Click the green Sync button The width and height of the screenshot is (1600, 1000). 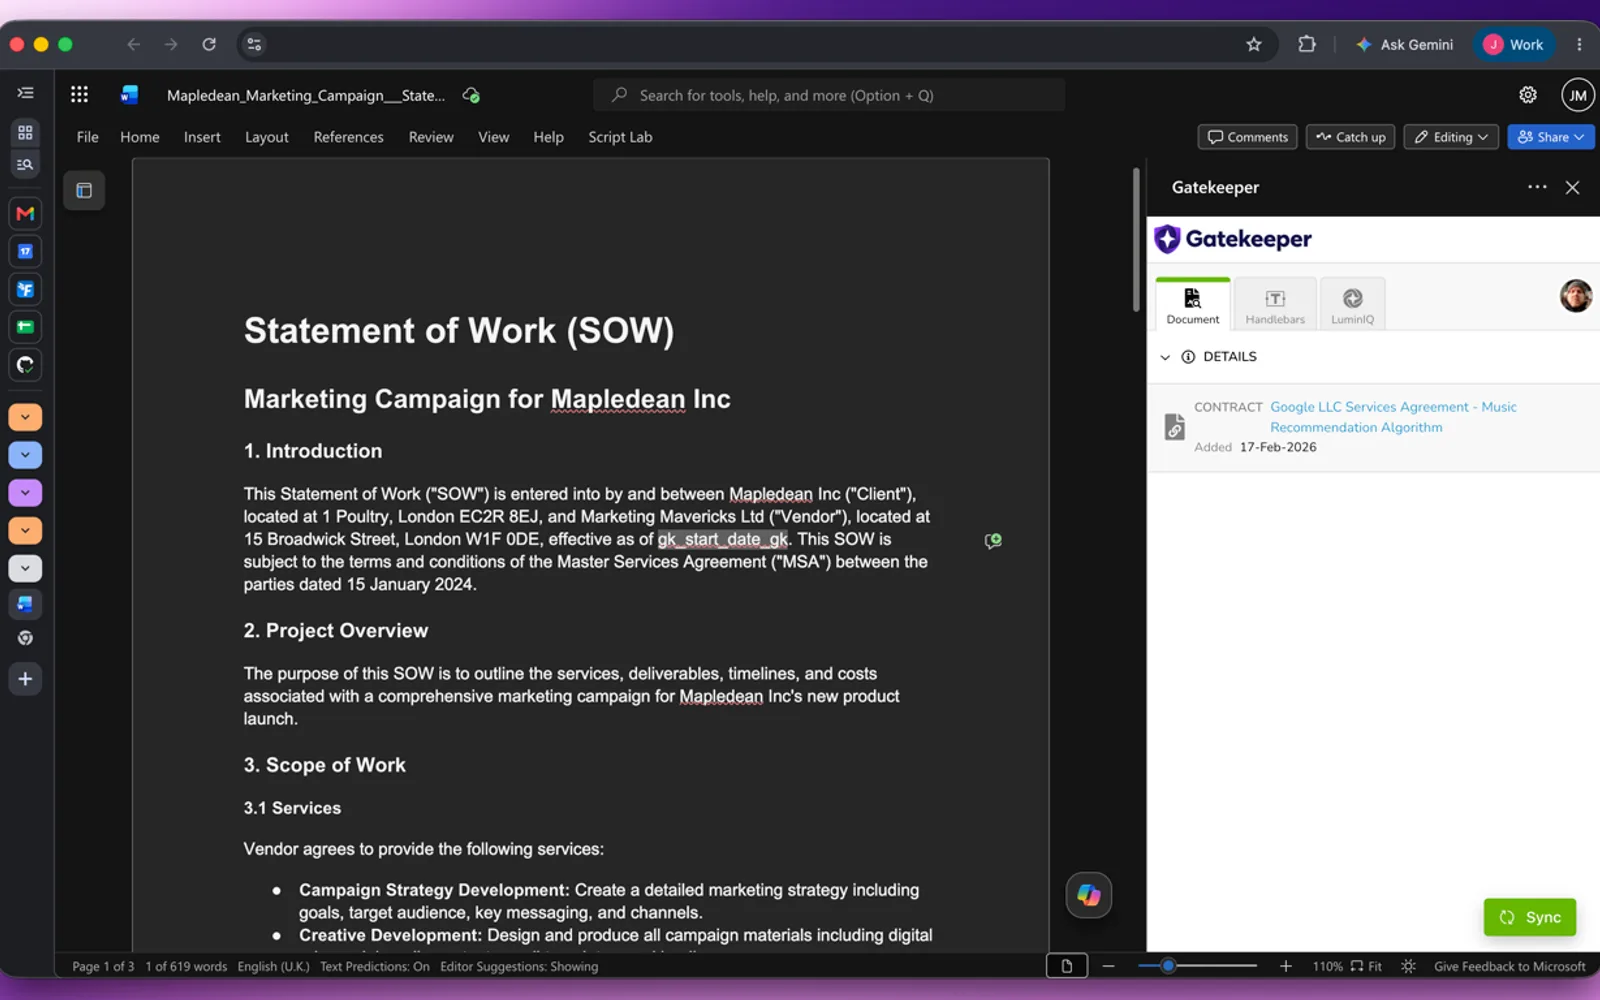coord(1530,917)
